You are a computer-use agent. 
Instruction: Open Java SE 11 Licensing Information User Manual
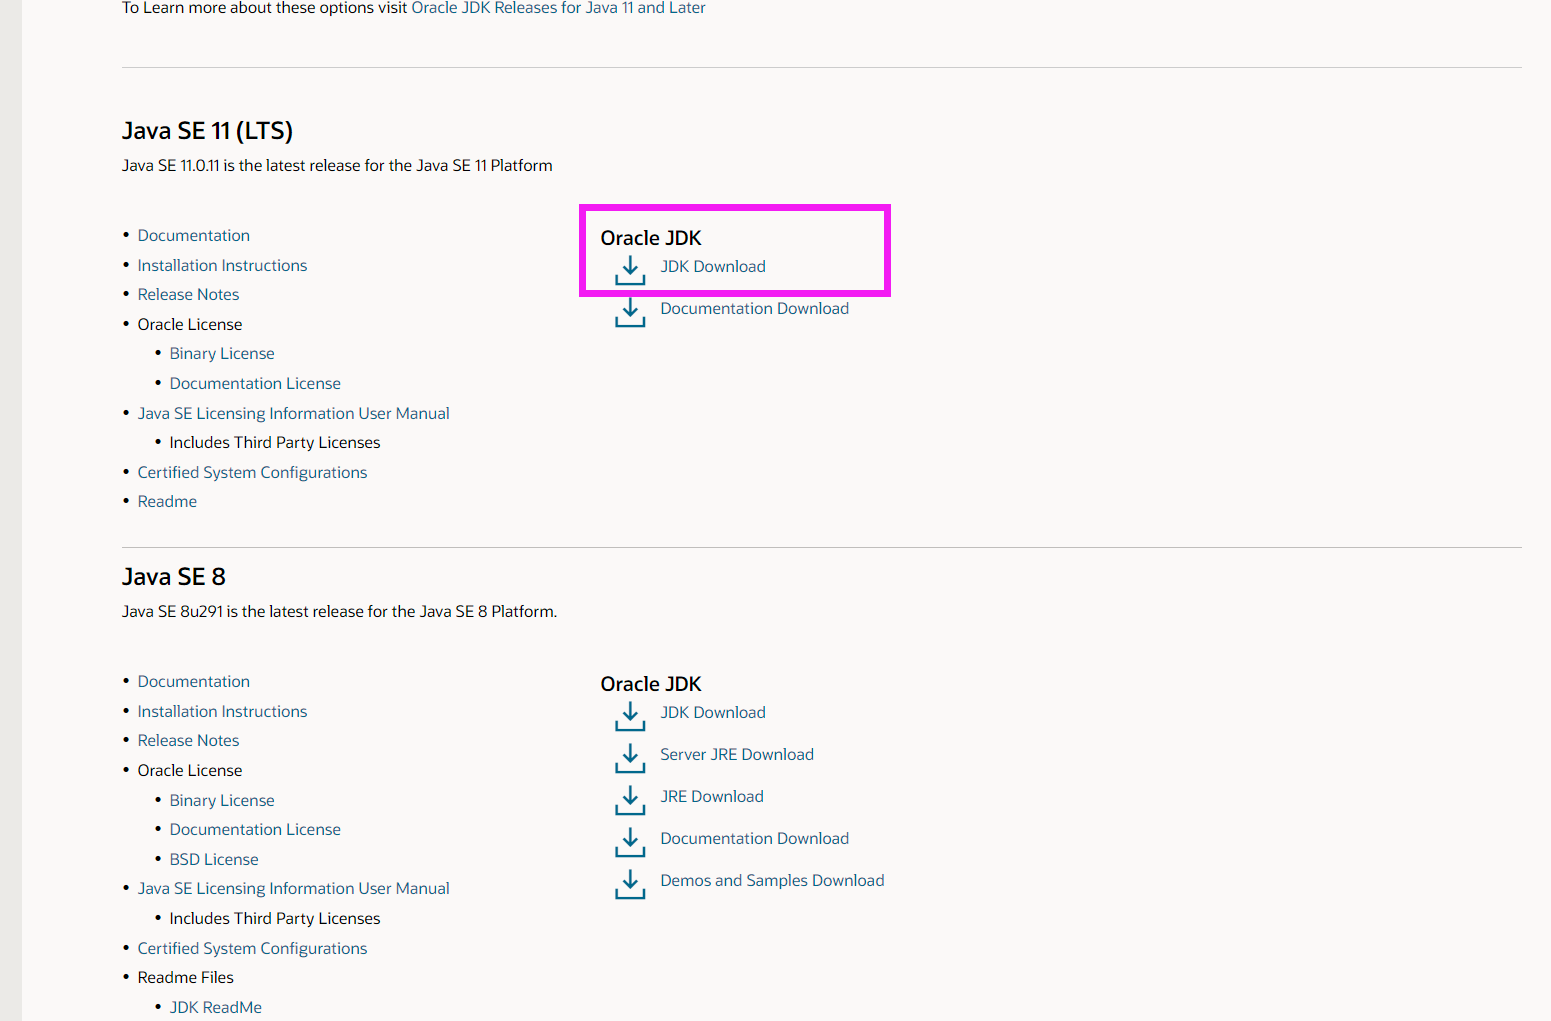[293, 413]
